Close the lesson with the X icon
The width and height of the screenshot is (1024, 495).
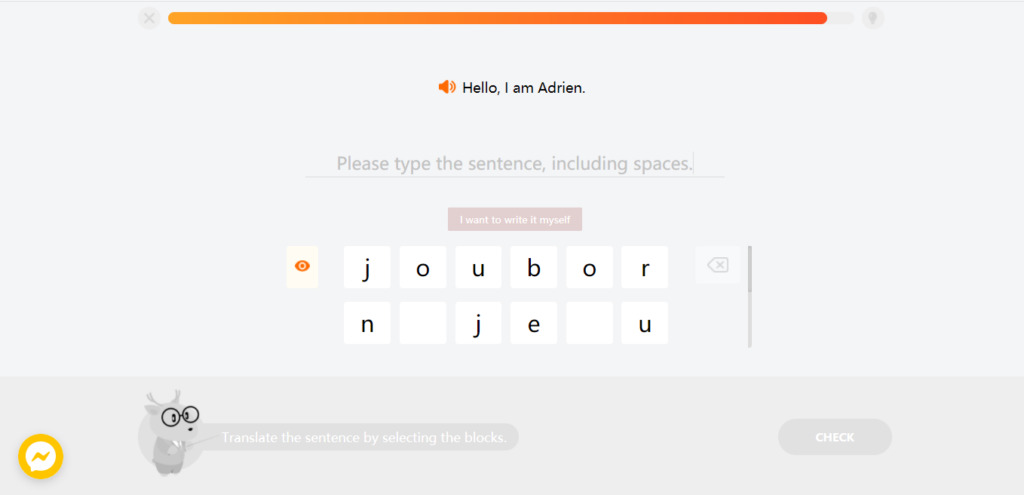tap(150, 18)
